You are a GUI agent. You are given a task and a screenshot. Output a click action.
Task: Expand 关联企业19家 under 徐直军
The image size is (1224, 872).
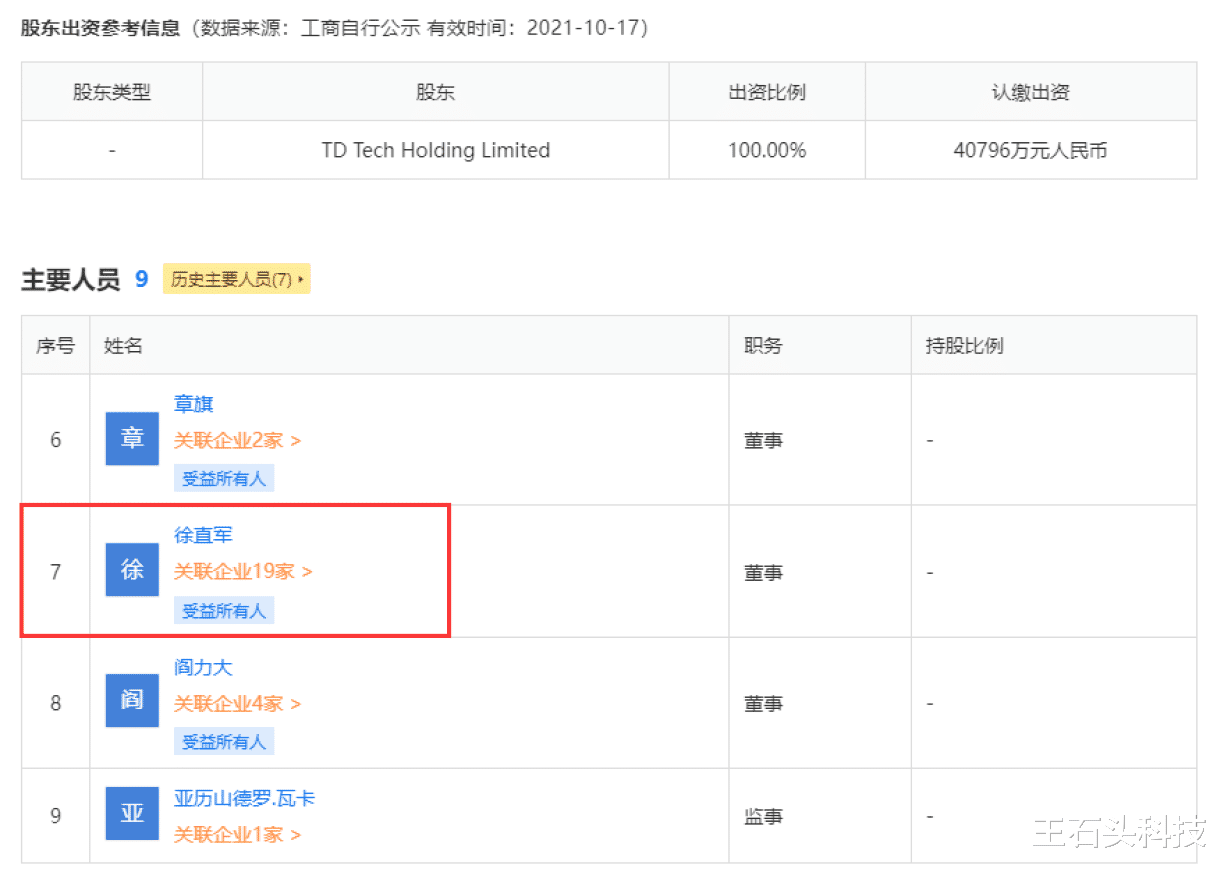[238, 571]
